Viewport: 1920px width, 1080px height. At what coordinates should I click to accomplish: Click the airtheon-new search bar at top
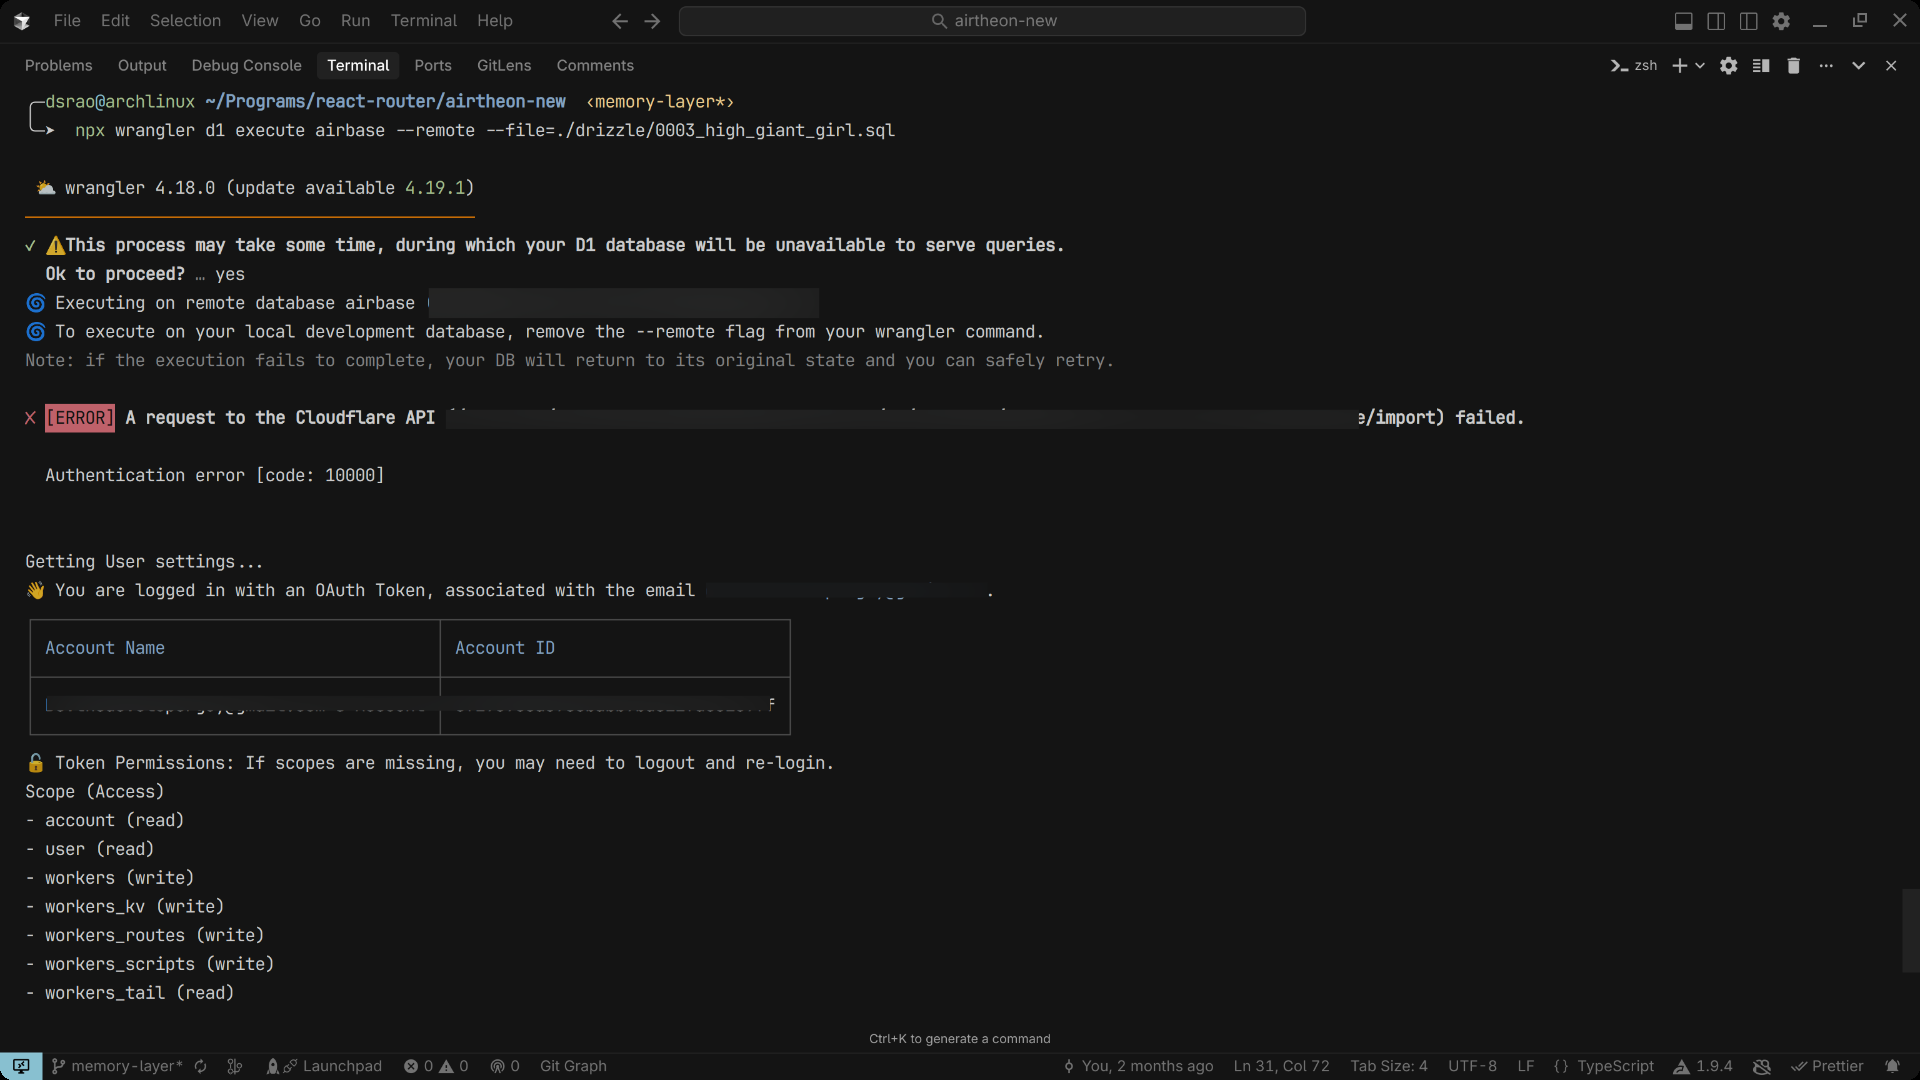click(x=991, y=20)
